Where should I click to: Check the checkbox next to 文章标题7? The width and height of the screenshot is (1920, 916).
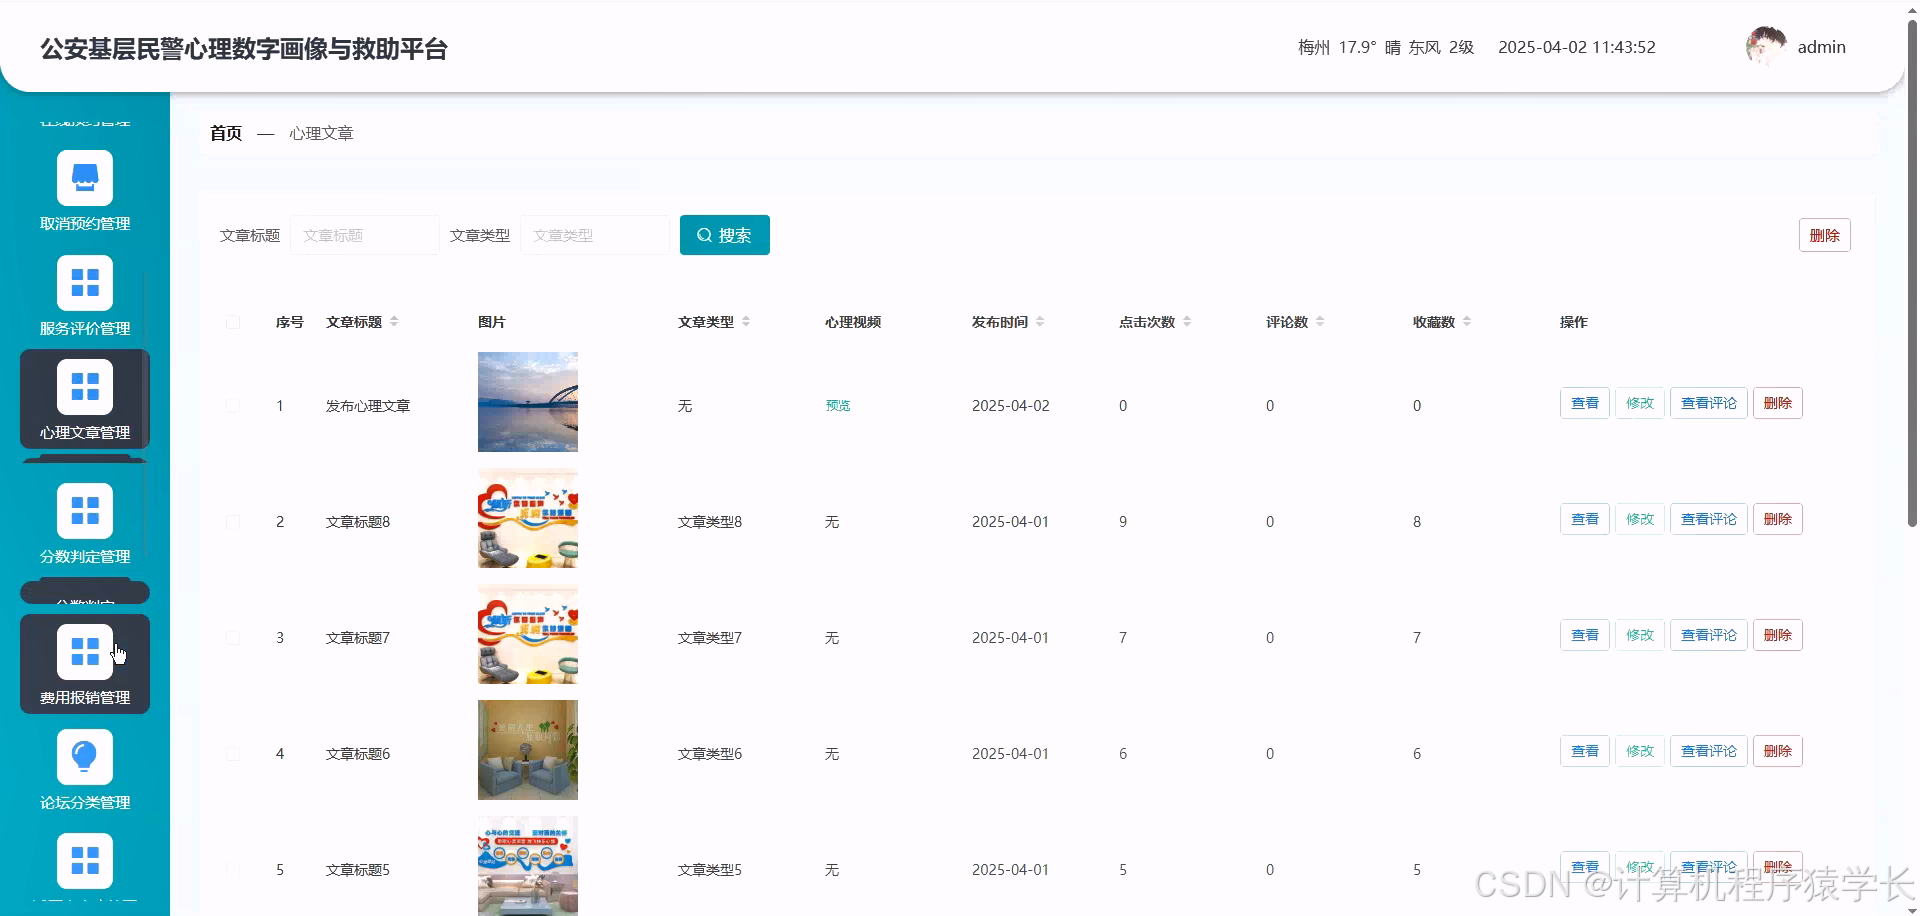tap(233, 637)
